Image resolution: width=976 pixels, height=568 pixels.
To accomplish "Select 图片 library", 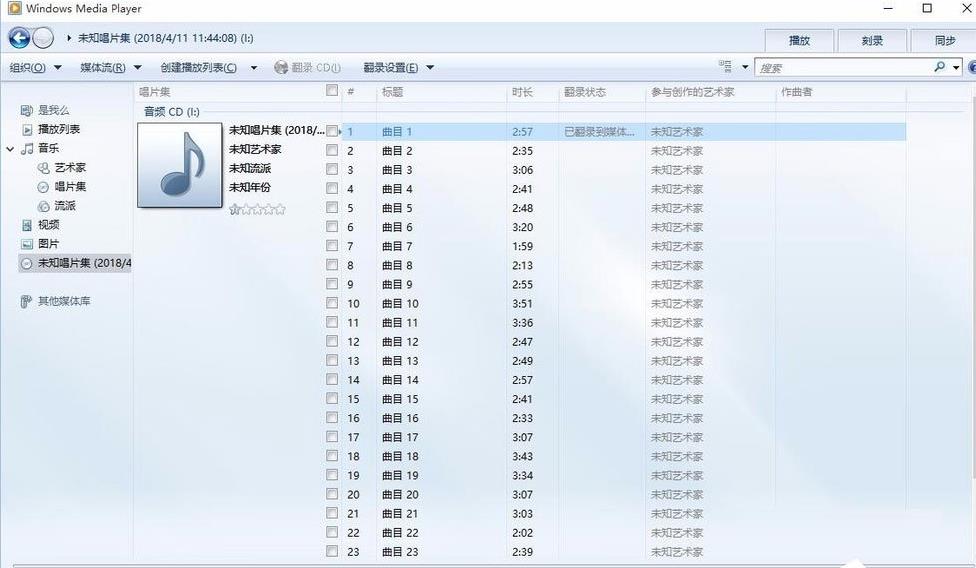I will tap(48, 244).
